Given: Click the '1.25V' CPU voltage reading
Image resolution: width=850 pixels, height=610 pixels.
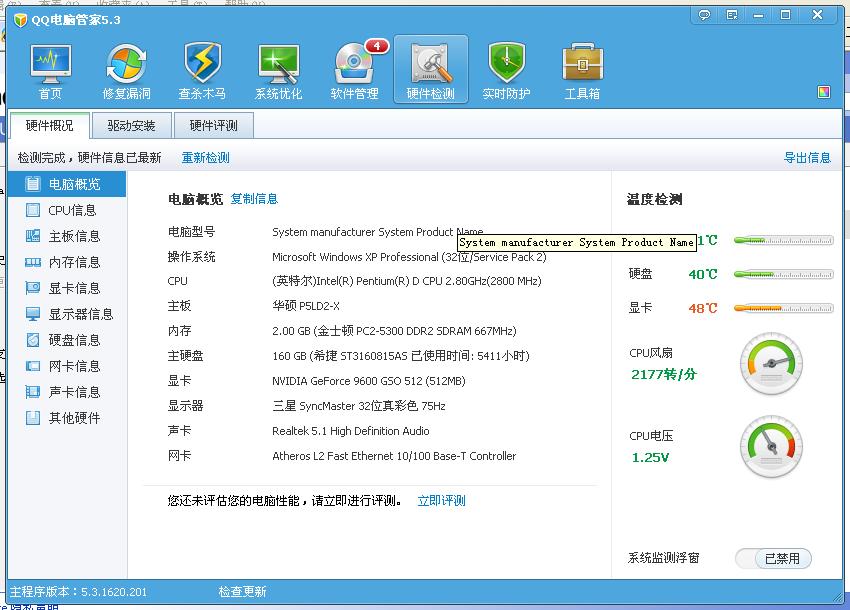Looking at the screenshot, I should (x=651, y=458).
